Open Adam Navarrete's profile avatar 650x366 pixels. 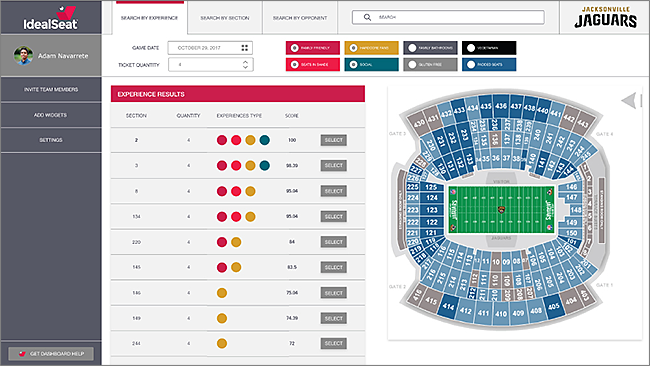[23, 56]
